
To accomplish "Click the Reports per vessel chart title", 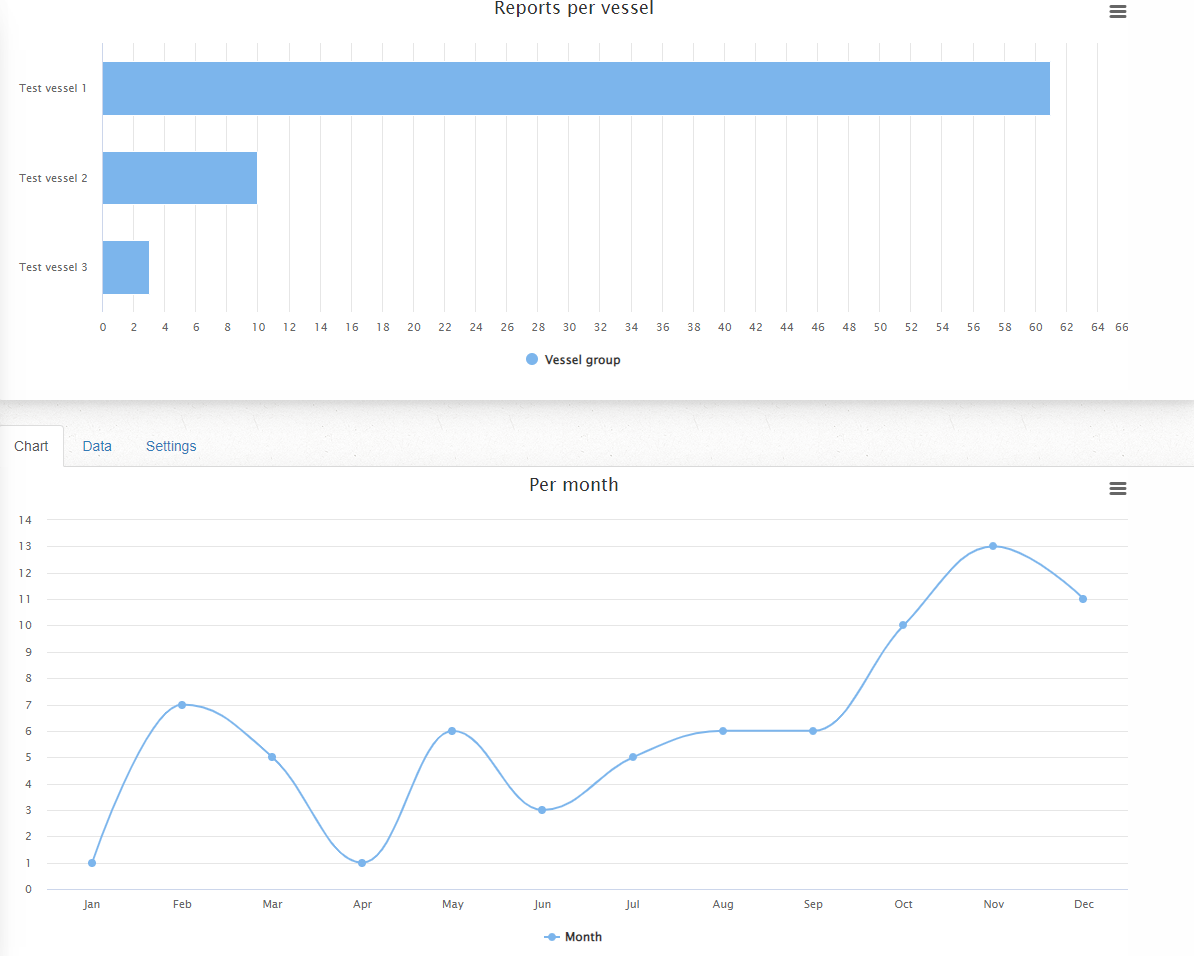I will tap(574, 9).
